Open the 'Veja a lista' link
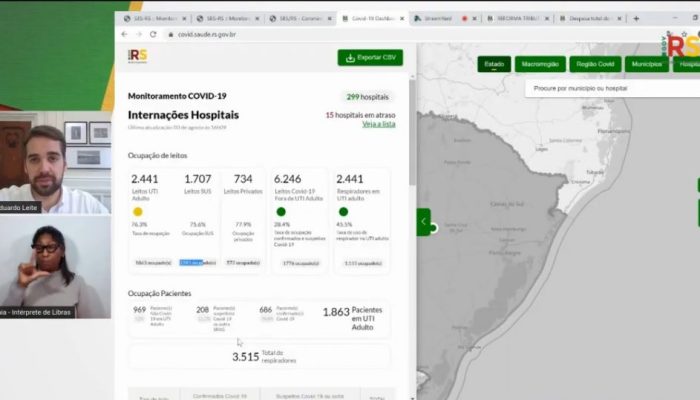 point(378,124)
